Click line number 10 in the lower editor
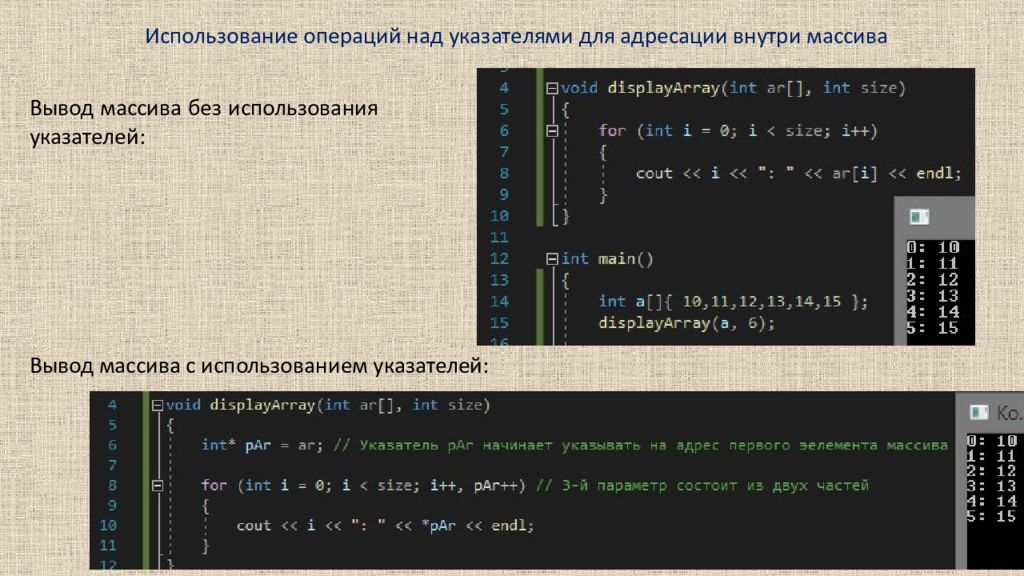The height and width of the screenshot is (576, 1024). 107,525
